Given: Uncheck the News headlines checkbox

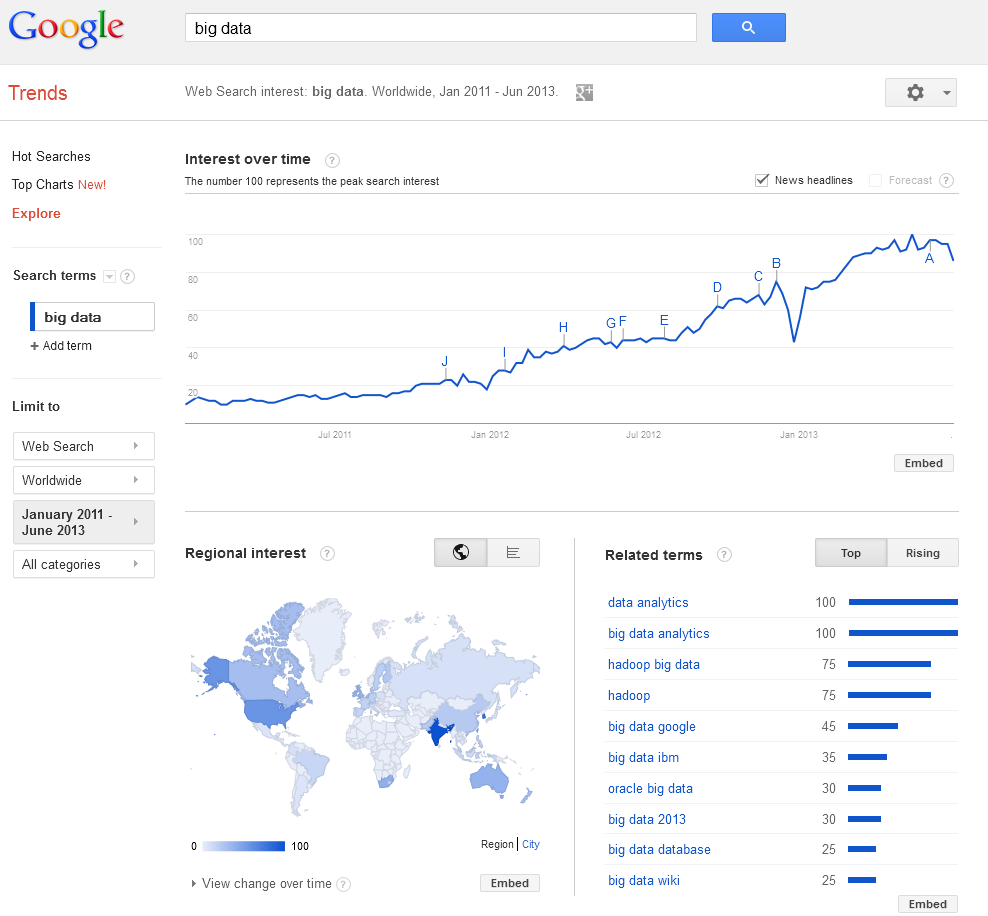Looking at the screenshot, I should point(763,180).
